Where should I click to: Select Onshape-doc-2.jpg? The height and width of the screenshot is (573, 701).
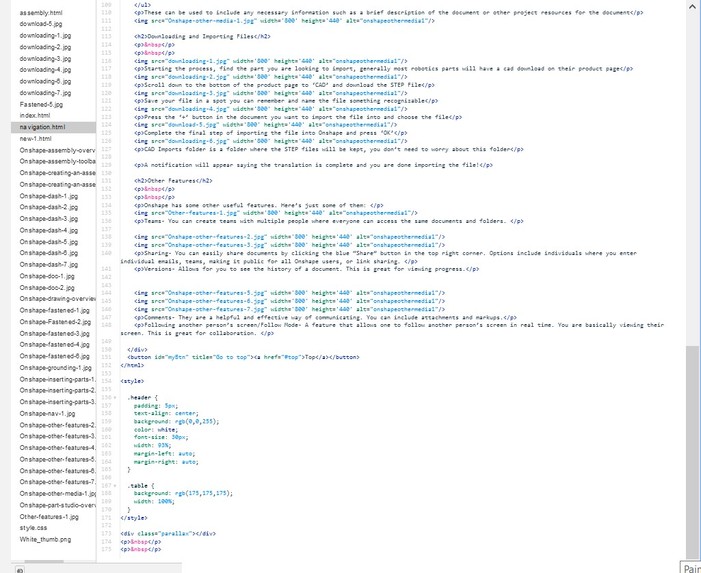(x=47, y=288)
